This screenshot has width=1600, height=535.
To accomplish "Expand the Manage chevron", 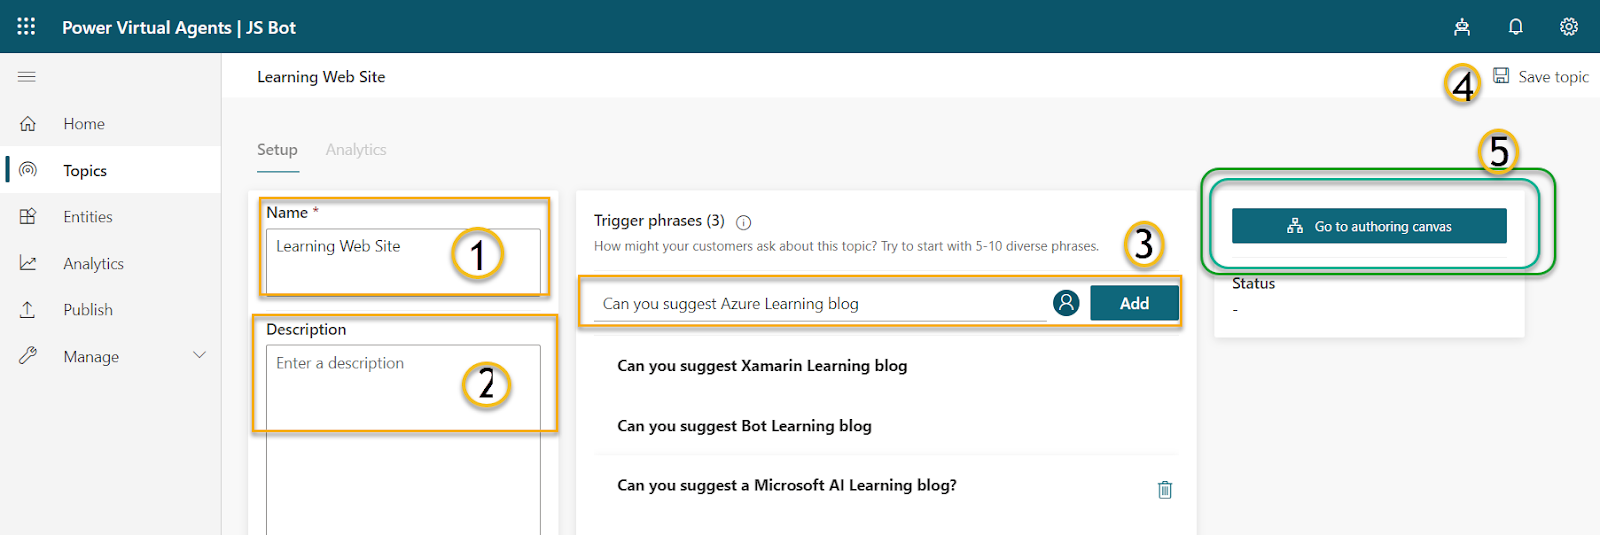I will click(x=199, y=356).
